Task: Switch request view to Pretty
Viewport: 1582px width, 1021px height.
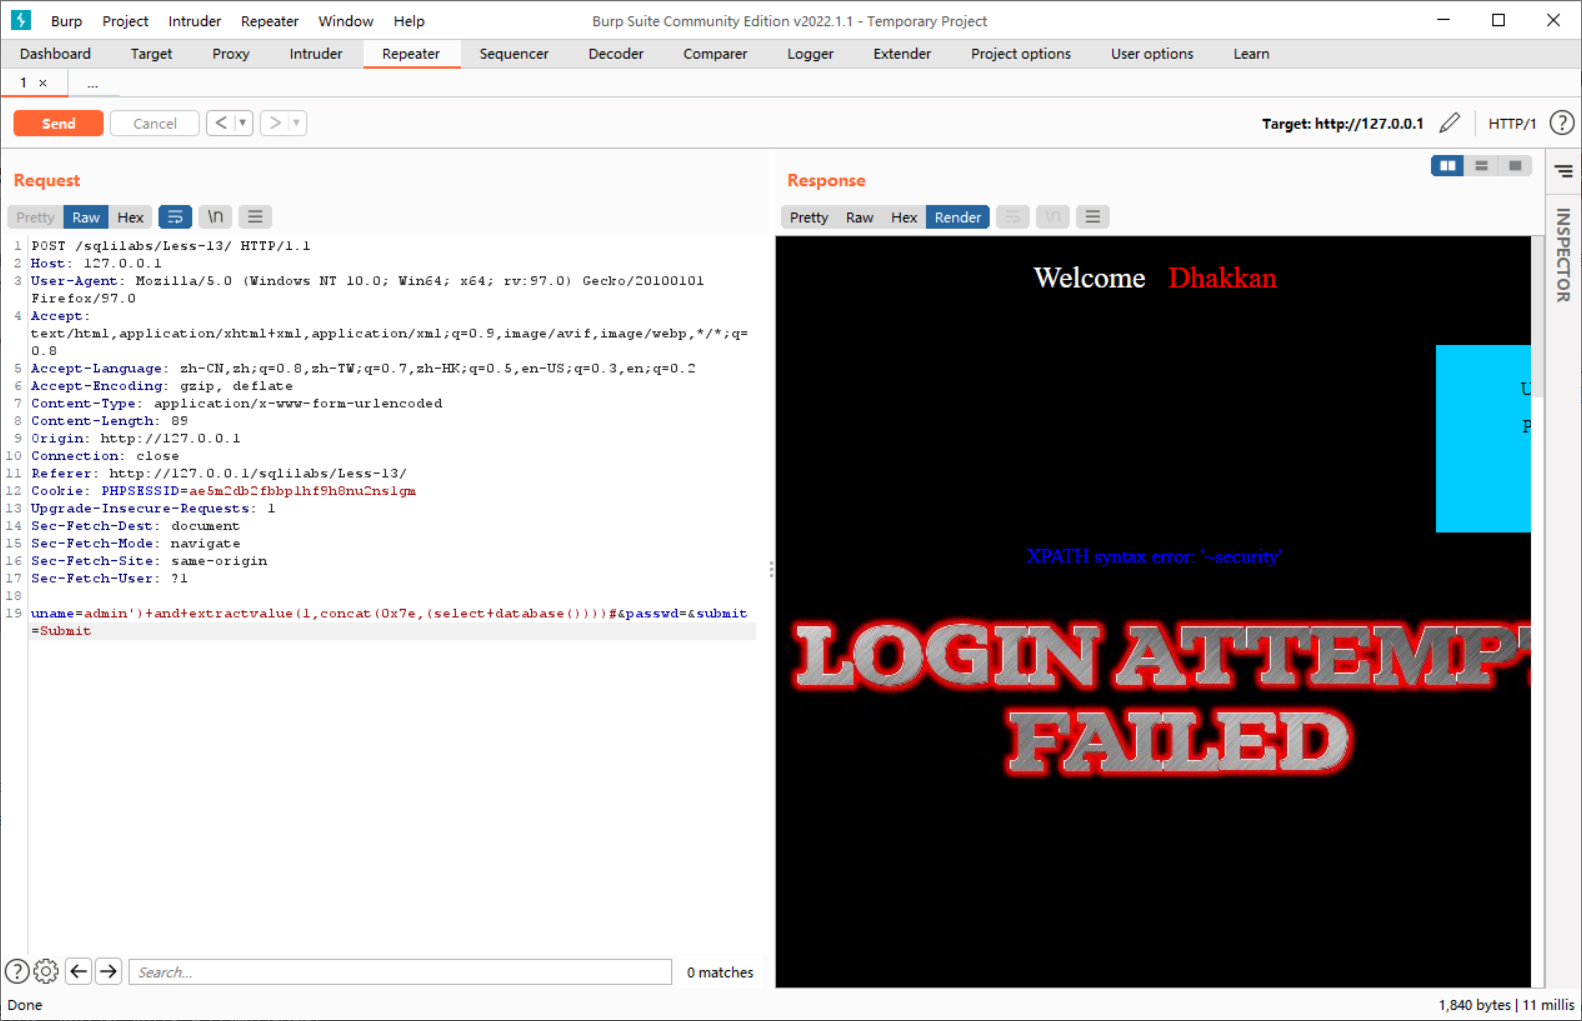Action: click(35, 217)
